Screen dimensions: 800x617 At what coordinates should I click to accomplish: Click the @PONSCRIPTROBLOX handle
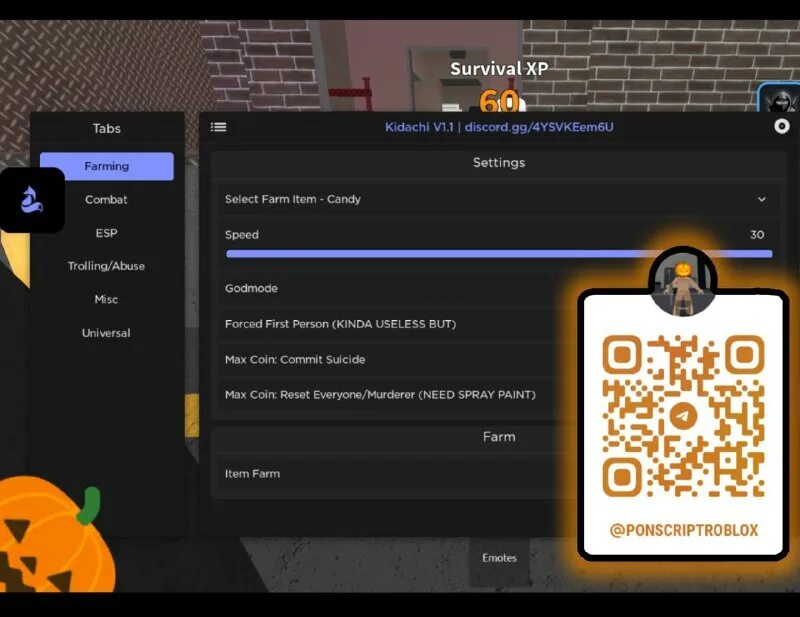click(683, 530)
